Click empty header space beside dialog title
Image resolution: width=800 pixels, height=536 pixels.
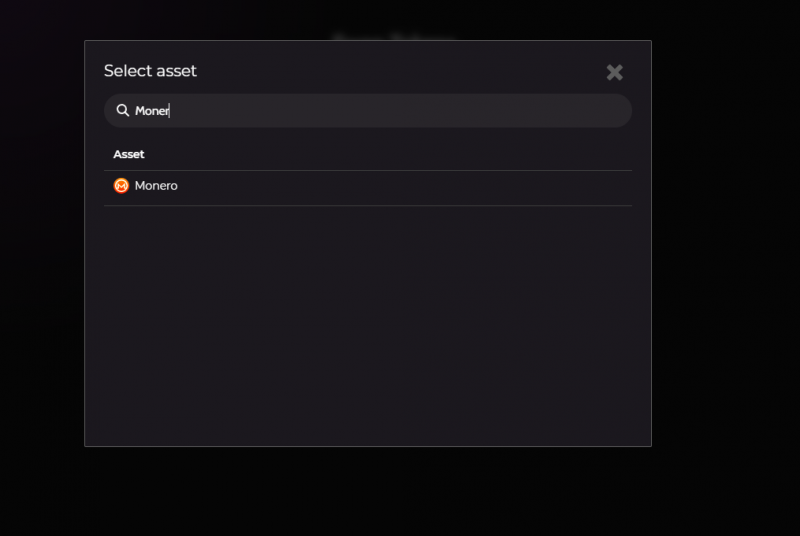pyautogui.click(x=400, y=71)
